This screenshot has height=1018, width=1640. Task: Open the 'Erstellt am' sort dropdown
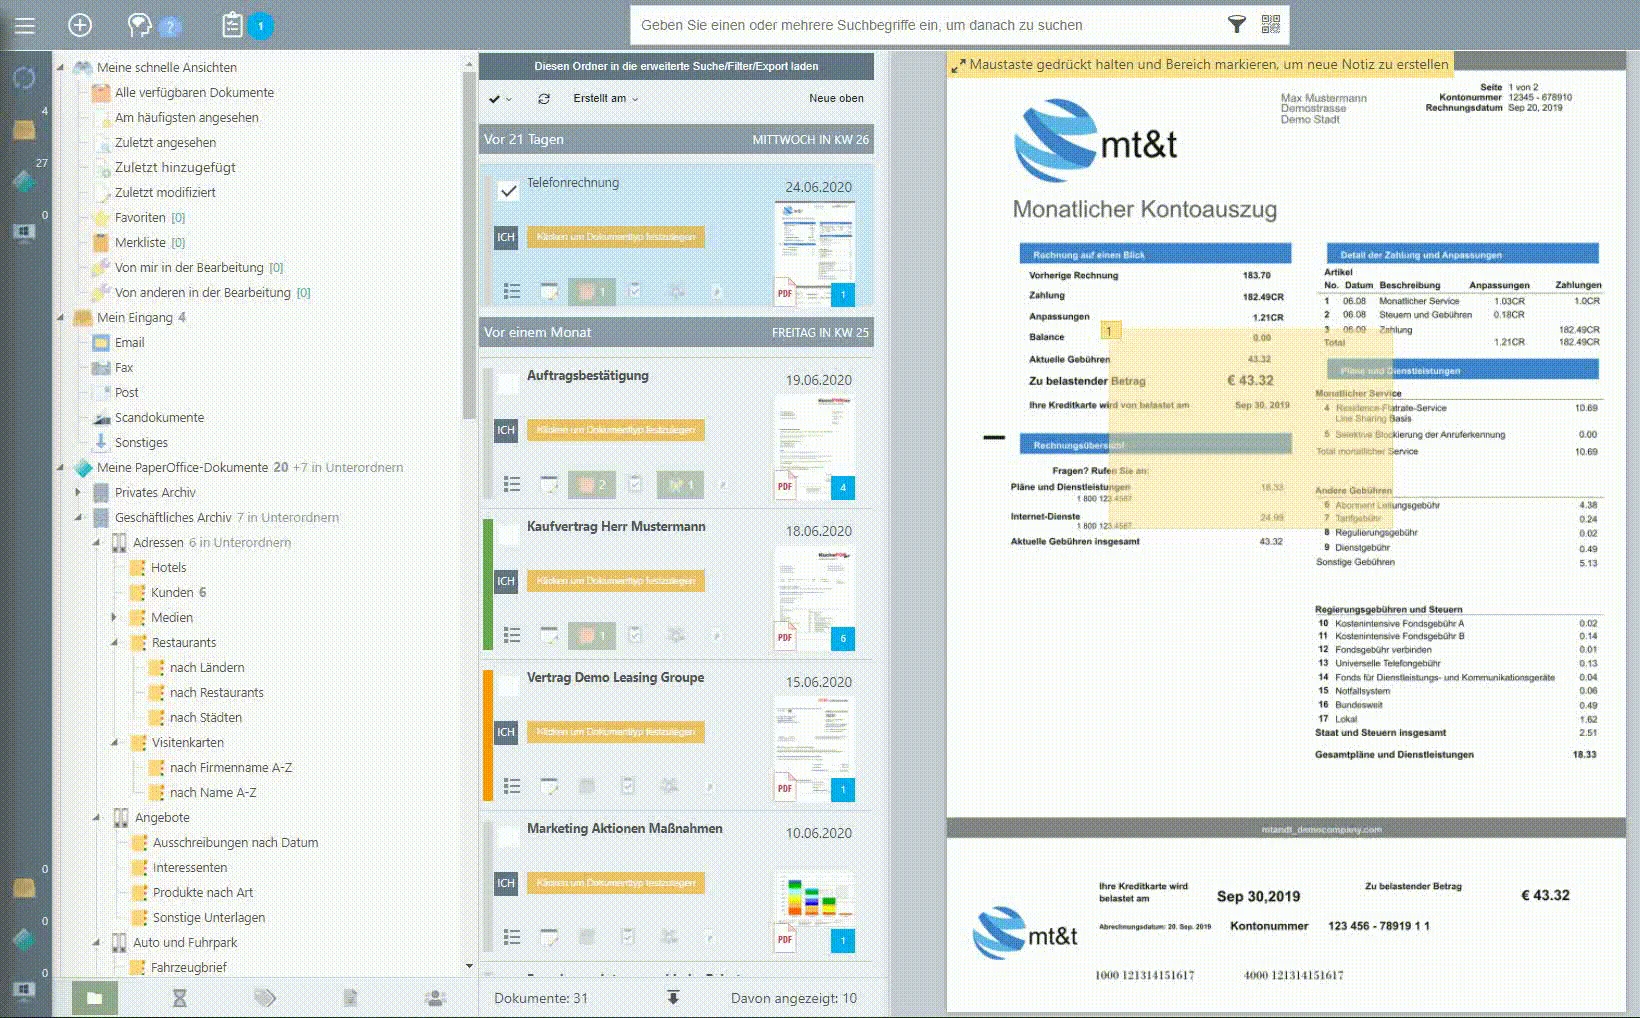[606, 99]
